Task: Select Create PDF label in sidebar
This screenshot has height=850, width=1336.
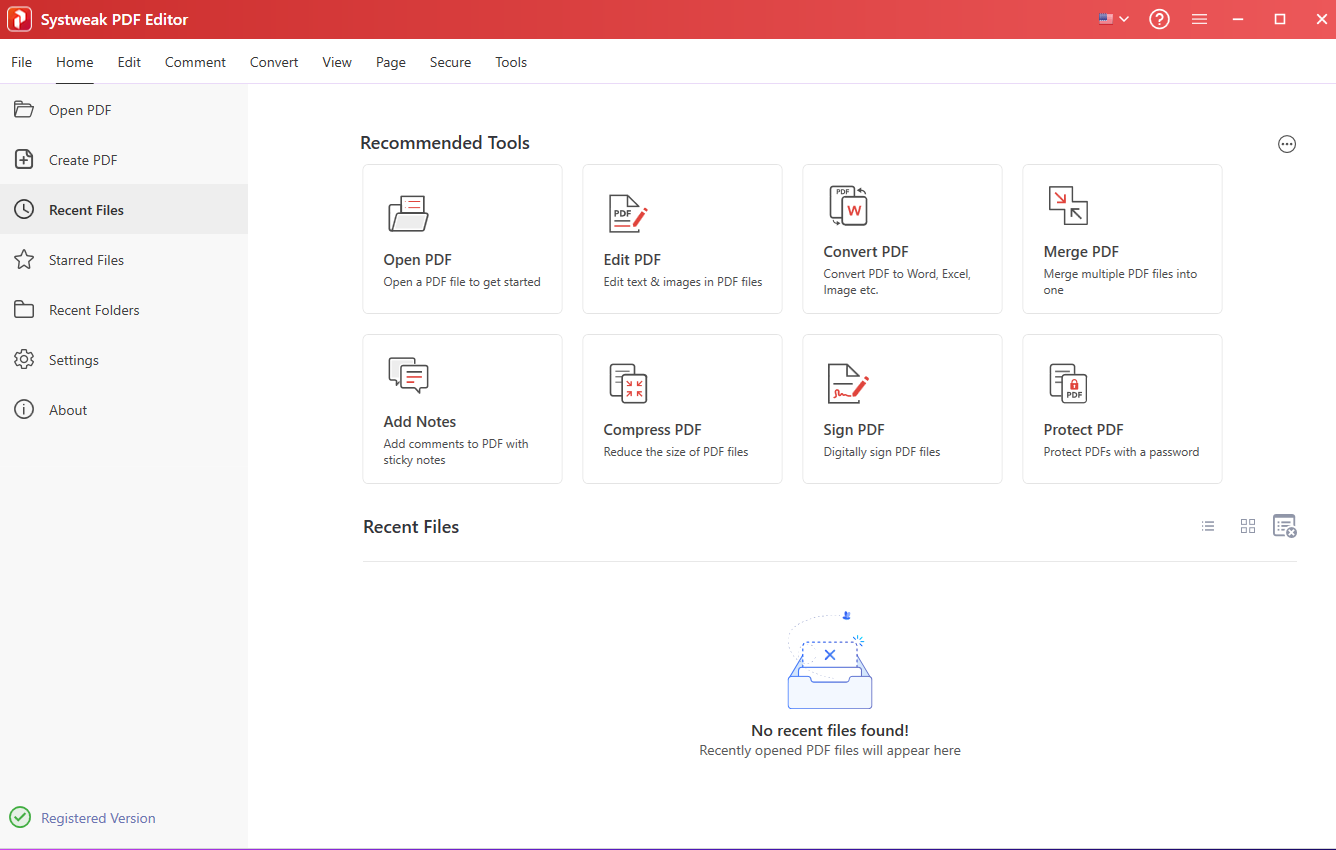Action: pos(83,160)
